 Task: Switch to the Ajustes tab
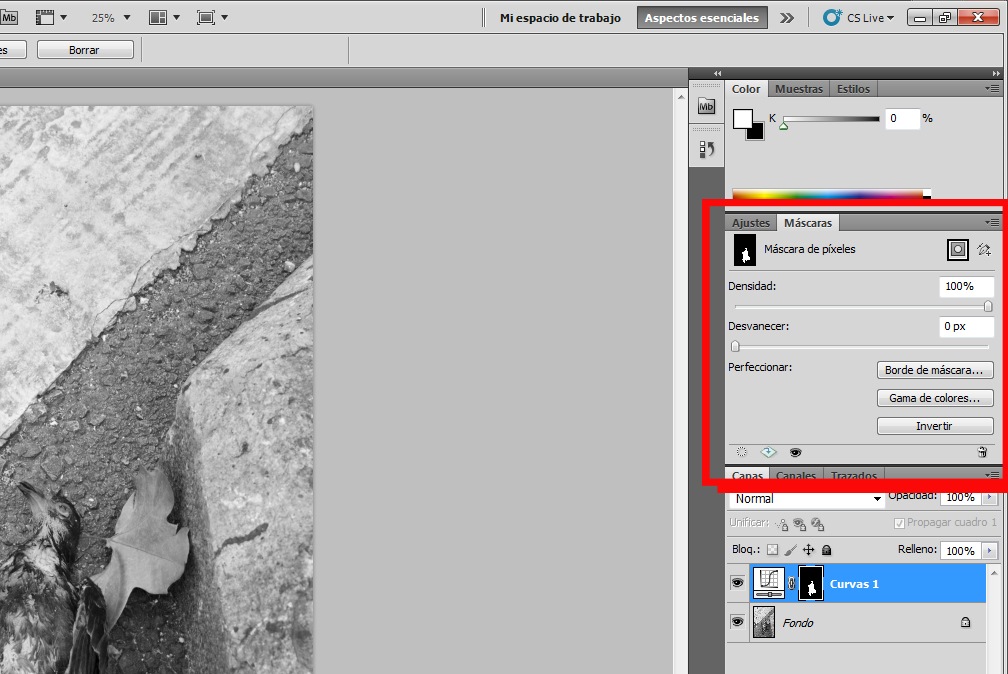[x=751, y=223]
